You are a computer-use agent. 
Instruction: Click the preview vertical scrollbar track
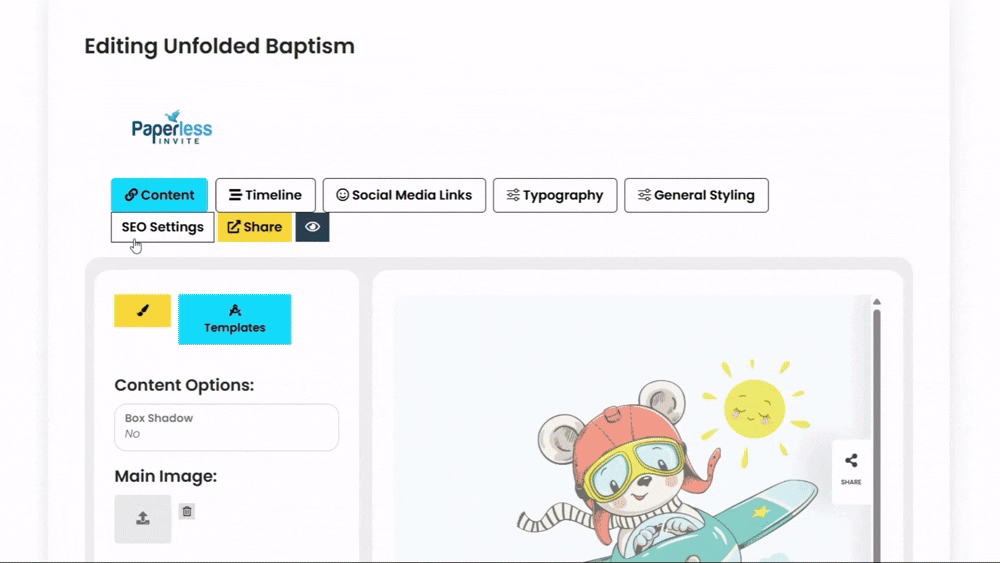(x=877, y=434)
